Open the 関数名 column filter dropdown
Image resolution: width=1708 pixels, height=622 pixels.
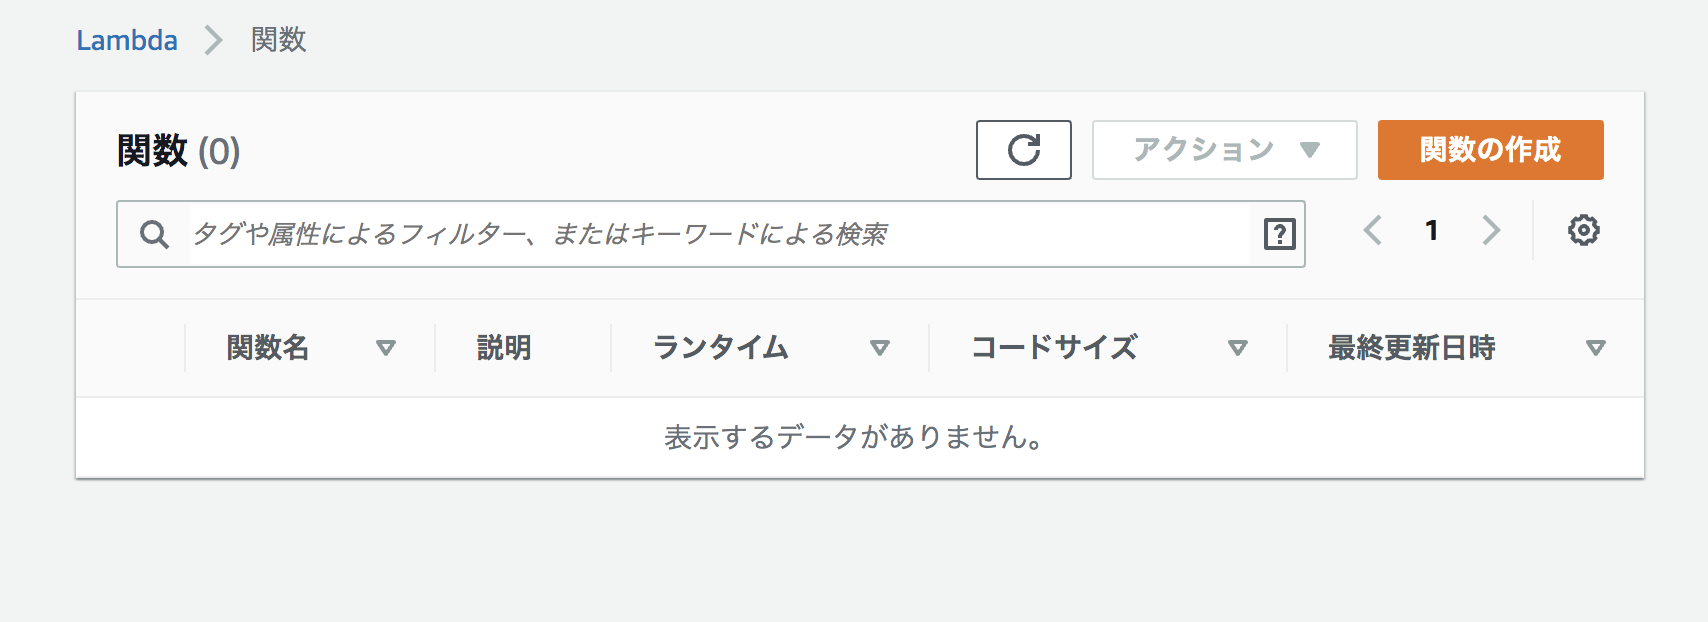[x=387, y=348]
